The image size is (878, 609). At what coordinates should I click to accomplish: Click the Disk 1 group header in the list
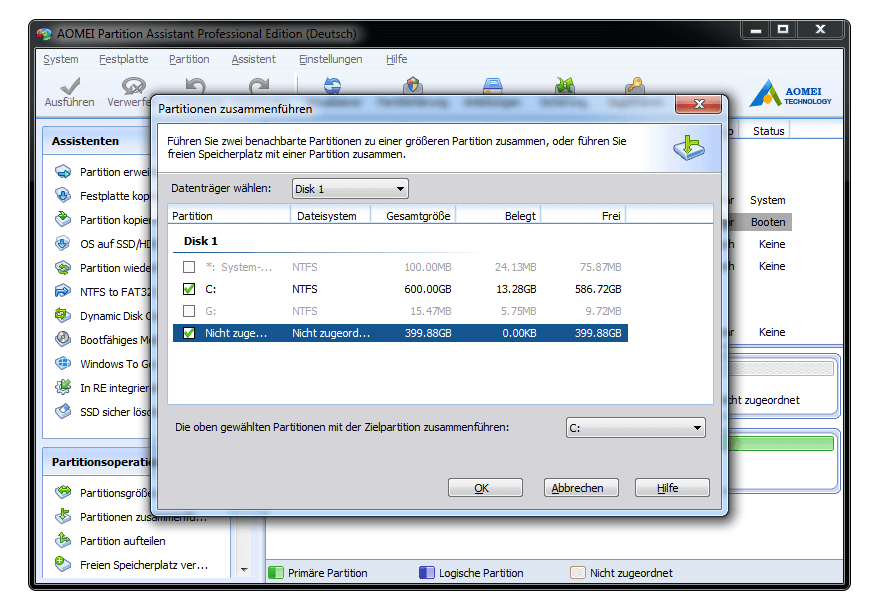(x=200, y=241)
